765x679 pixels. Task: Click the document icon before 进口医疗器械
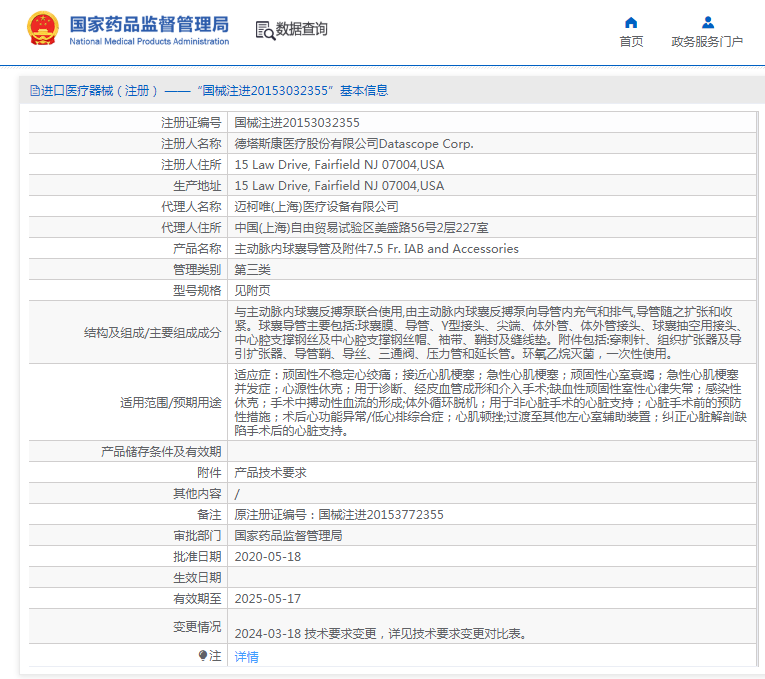pyautogui.click(x=34, y=90)
